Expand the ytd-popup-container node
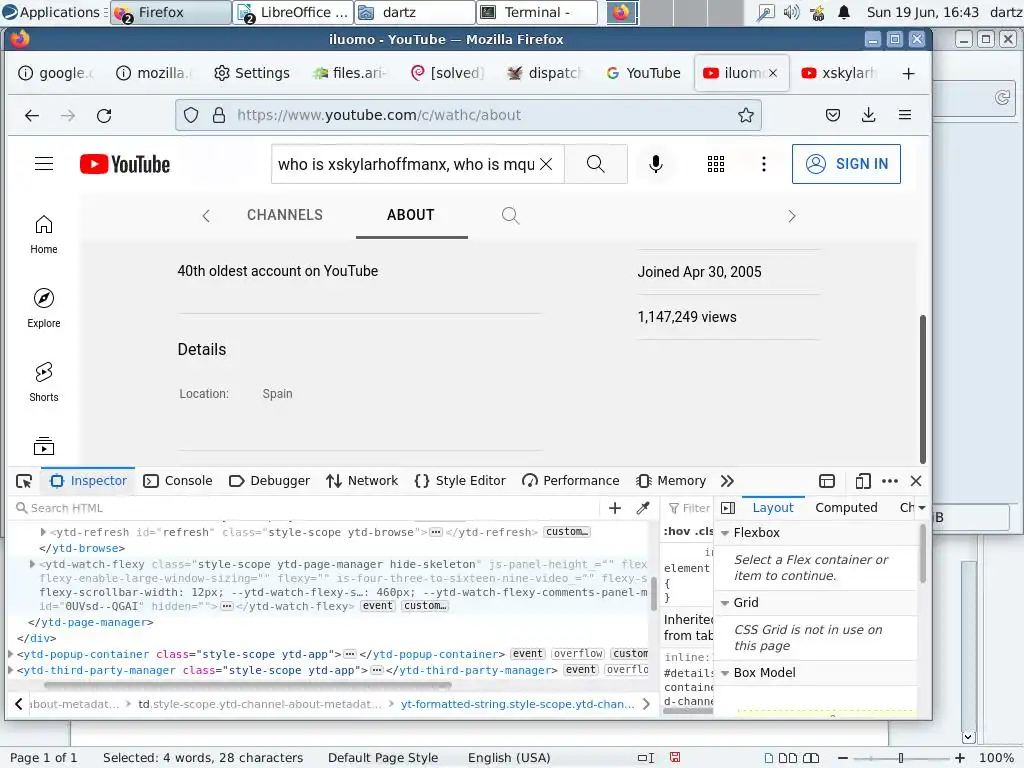This screenshot has height=768, width=1024. tap(10, 654)
